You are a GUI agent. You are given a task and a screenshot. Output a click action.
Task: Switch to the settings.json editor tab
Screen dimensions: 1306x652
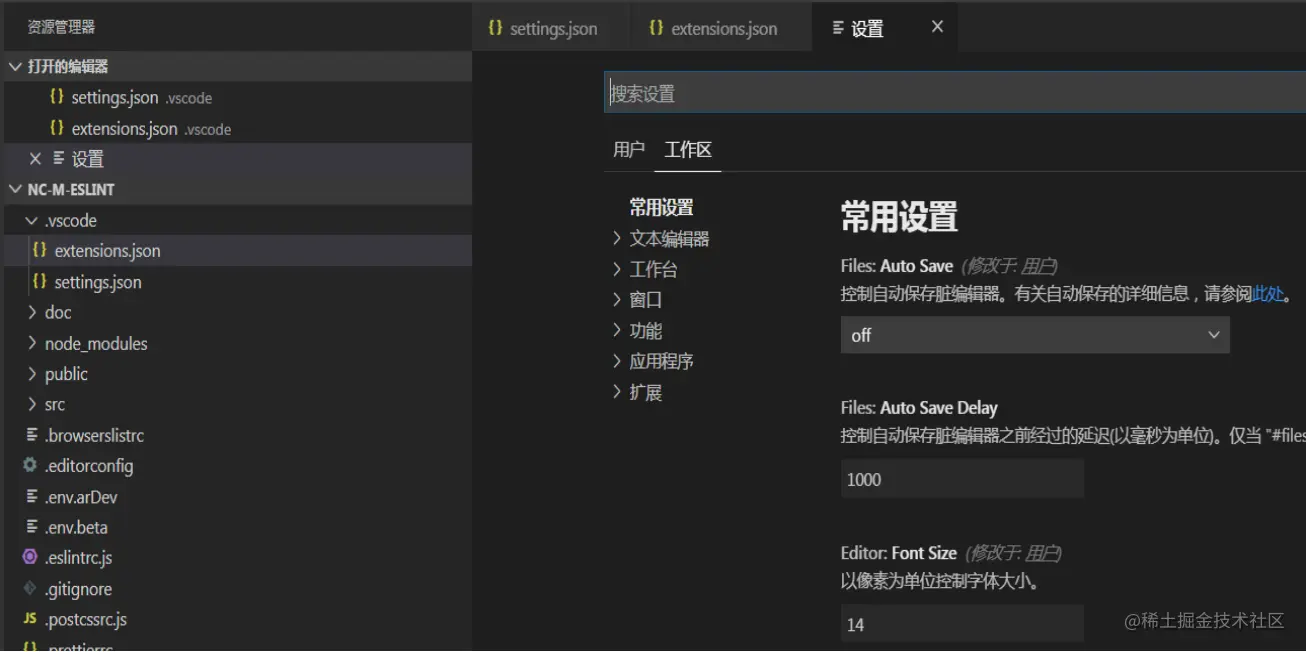coord(551,28)
